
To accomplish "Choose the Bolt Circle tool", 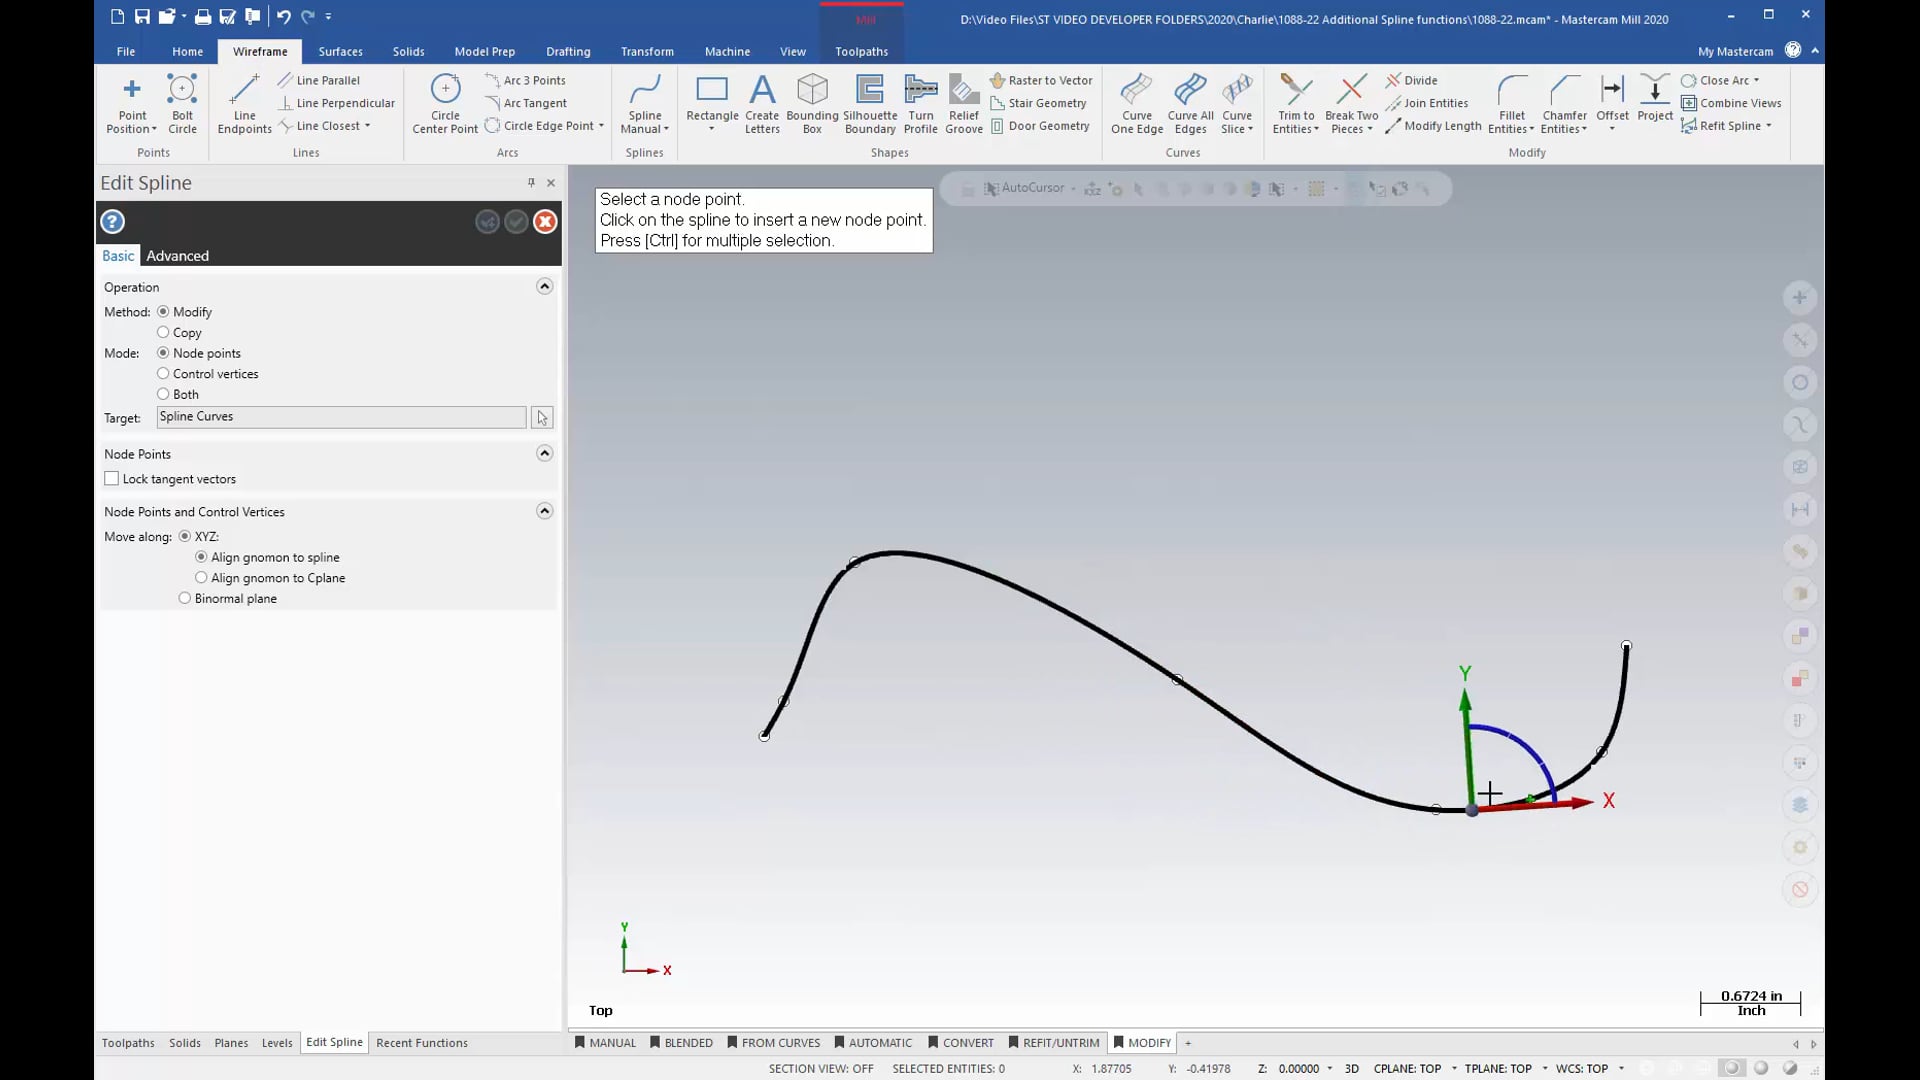I will pos(182,103).
